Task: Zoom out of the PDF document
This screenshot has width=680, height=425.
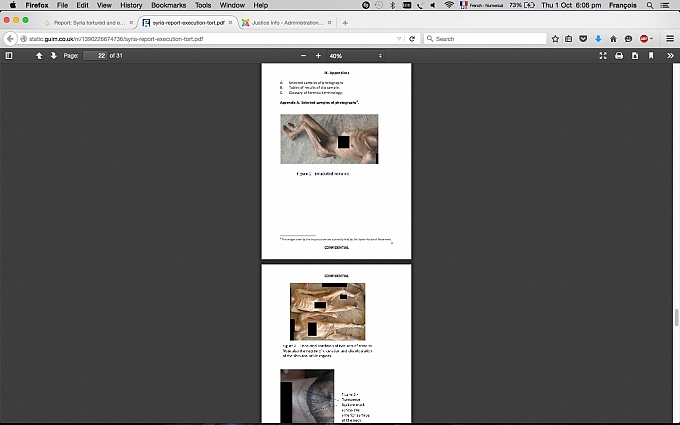Action: tap(303, 56)
